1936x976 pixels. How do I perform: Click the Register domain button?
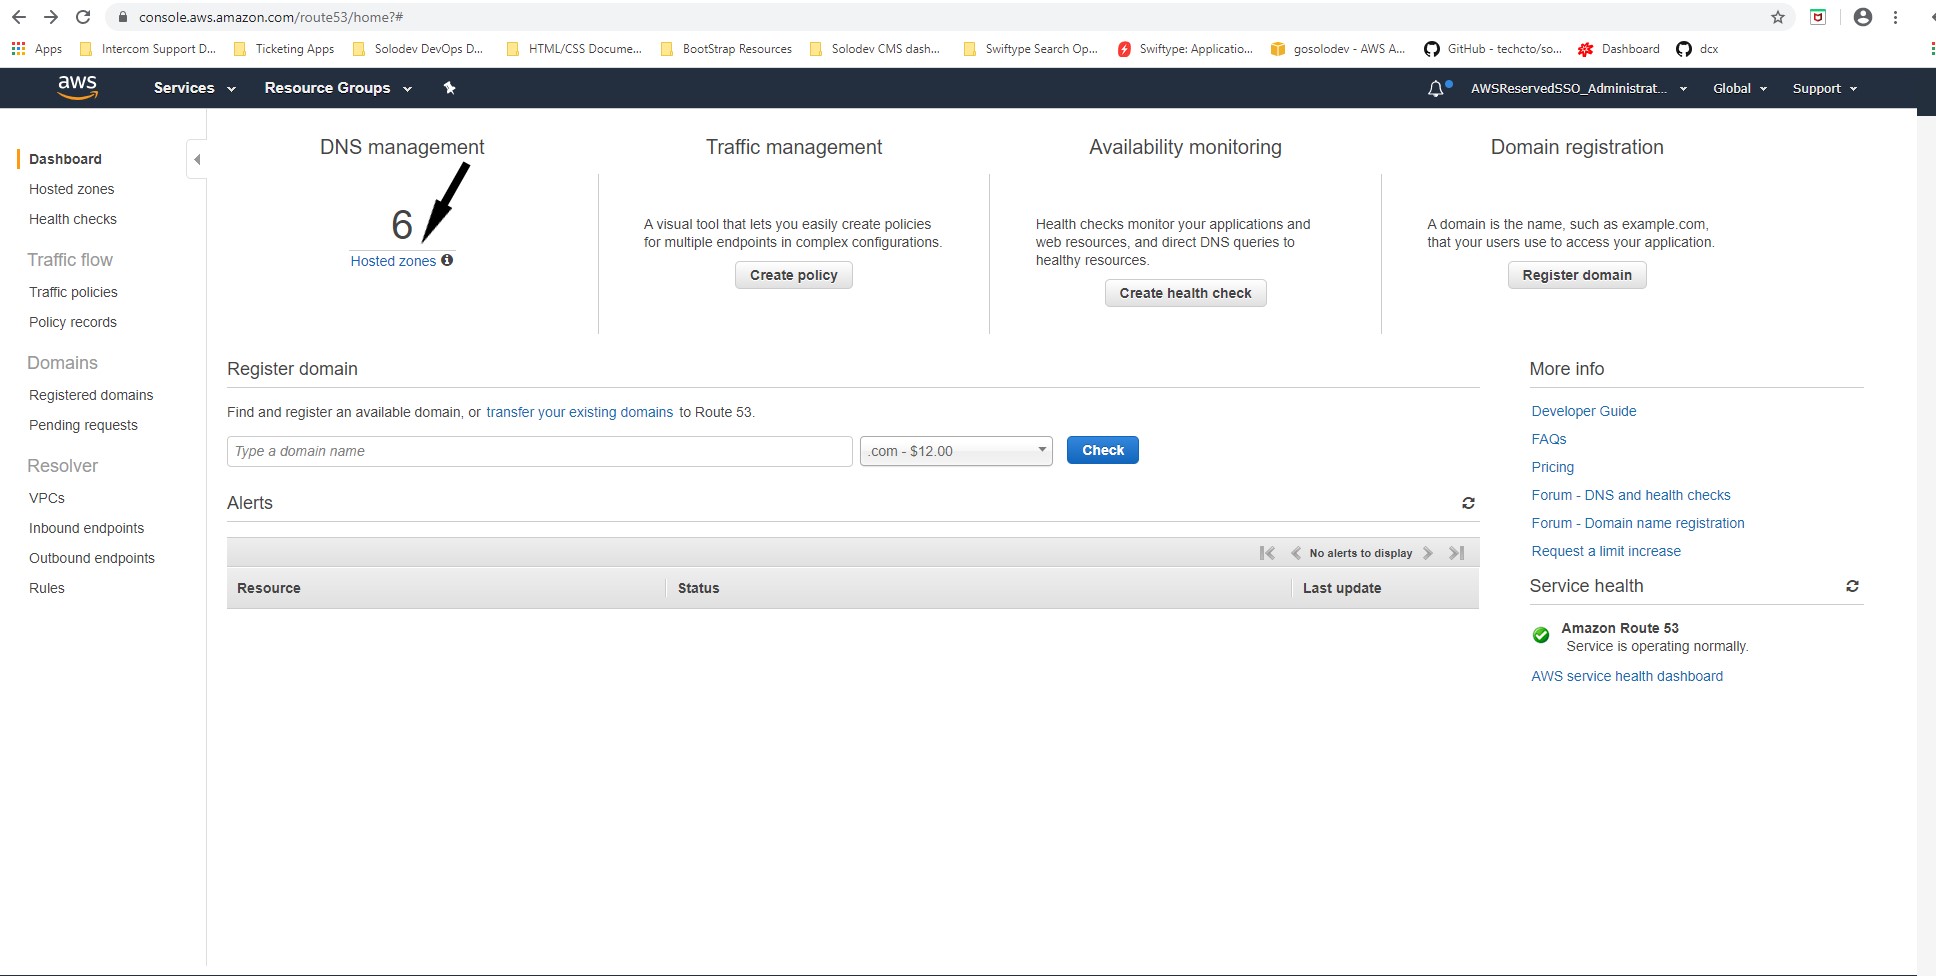coord(1577,275)
